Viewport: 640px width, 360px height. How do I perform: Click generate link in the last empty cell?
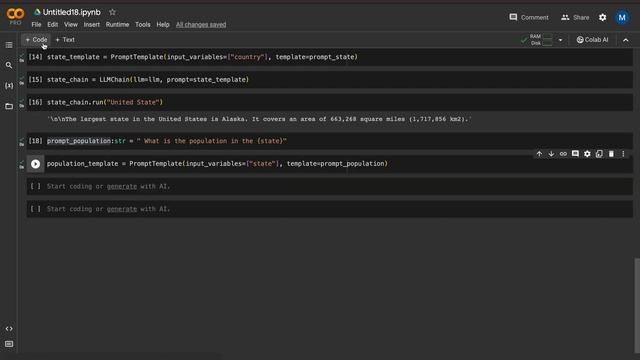pyautogui.click(x=122, y=209)
